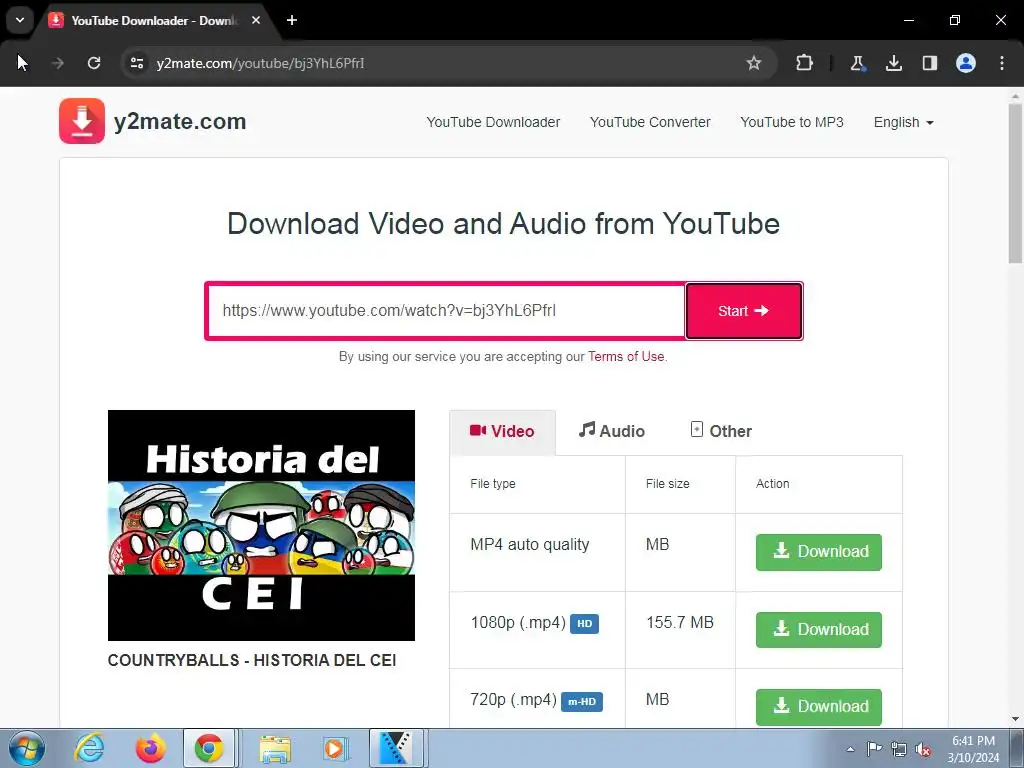Click the y2mate red download logo
Screen dimensions: 1024x768
point(82,121)
